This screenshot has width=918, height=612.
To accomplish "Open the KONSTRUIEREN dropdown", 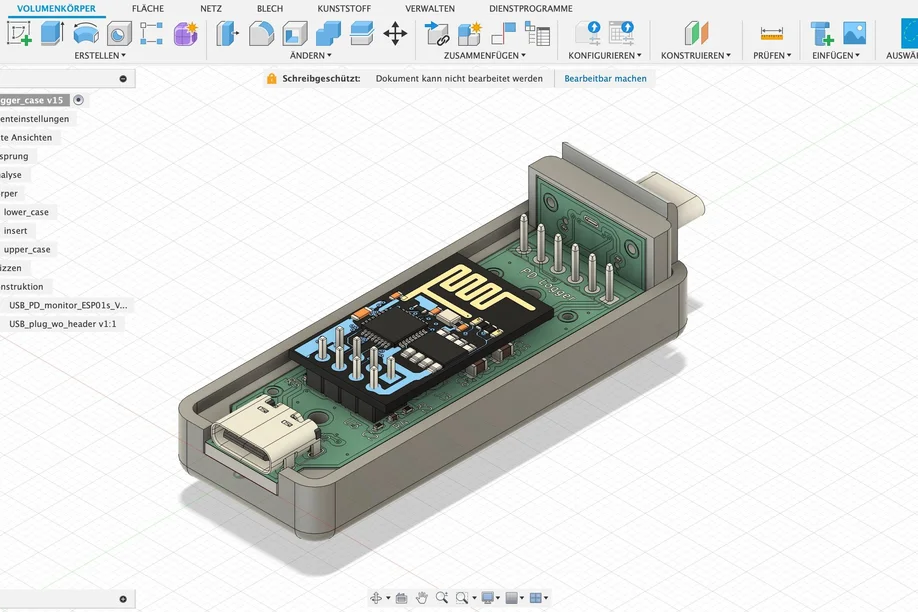I will coord(695,56).
